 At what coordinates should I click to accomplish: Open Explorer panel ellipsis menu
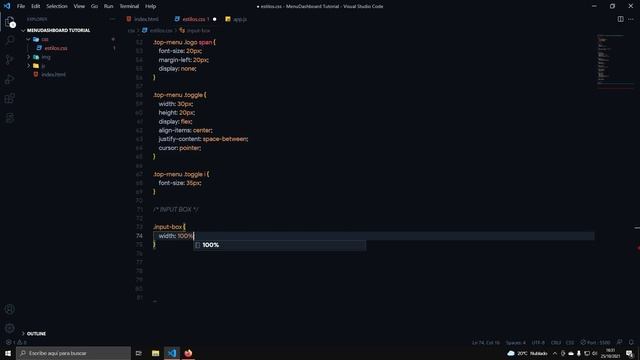112,19
